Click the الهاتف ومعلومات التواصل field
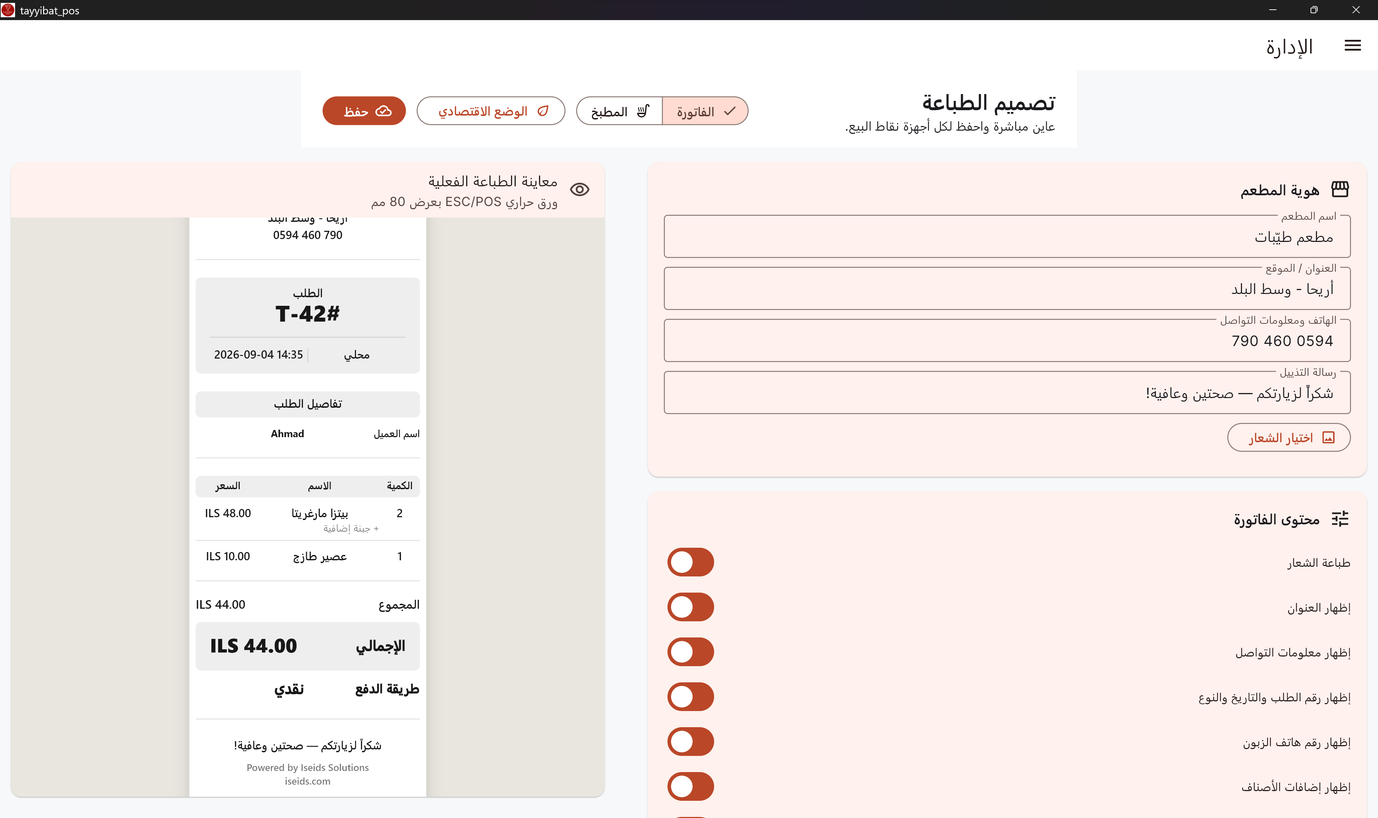This screenshot has width=1378, height=818. pos(1007,340)
